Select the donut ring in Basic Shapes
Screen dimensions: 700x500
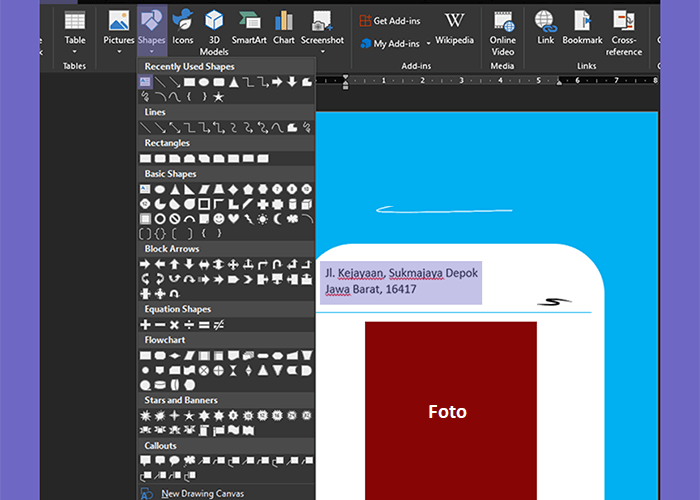coord(160,219)
